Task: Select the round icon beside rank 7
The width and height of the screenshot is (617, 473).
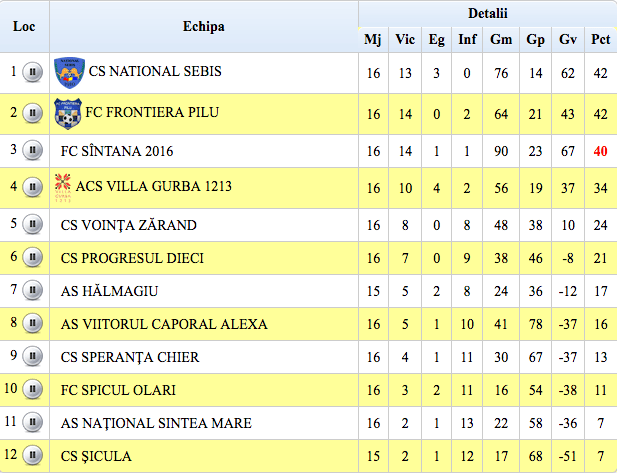Action: pyautogui.click(x=33, y=291)
